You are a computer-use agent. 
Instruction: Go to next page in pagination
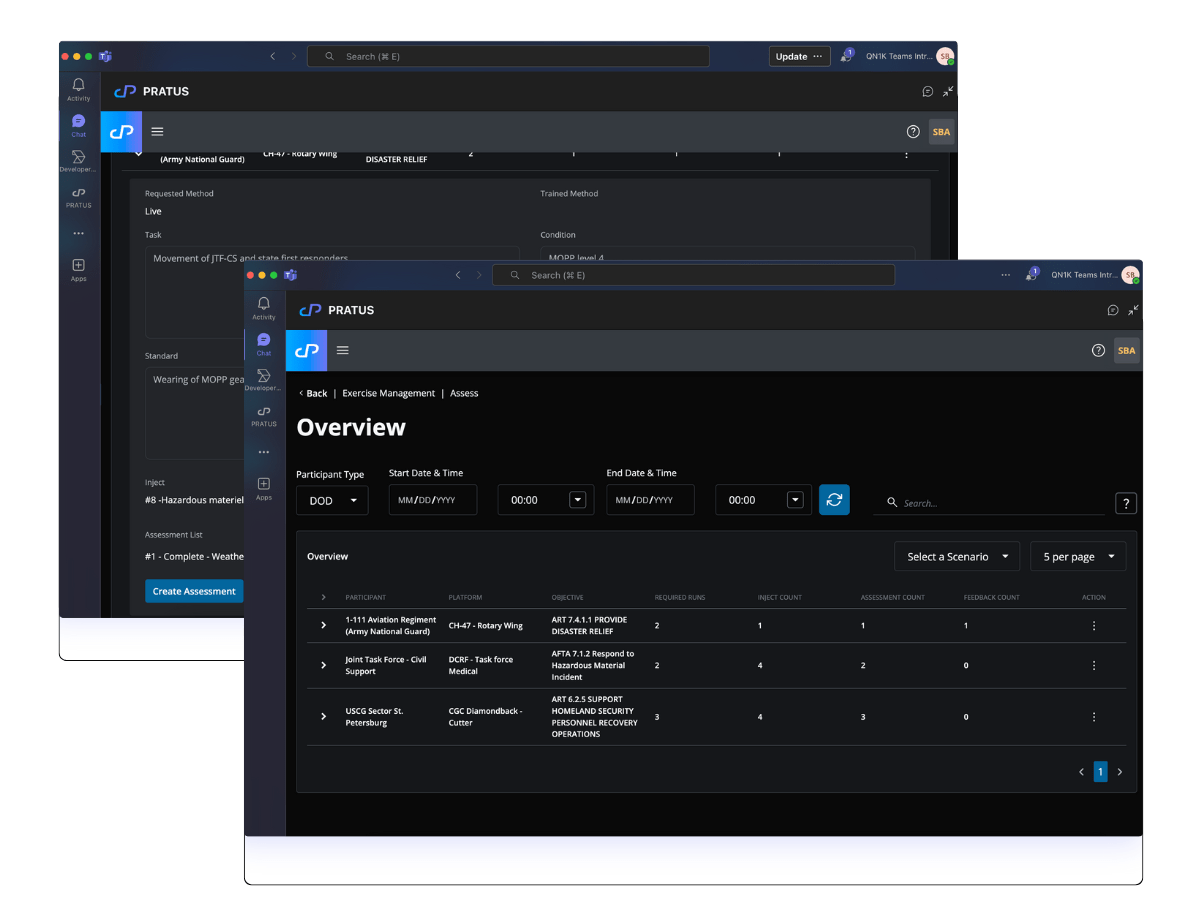click(x=1119, y=772)
